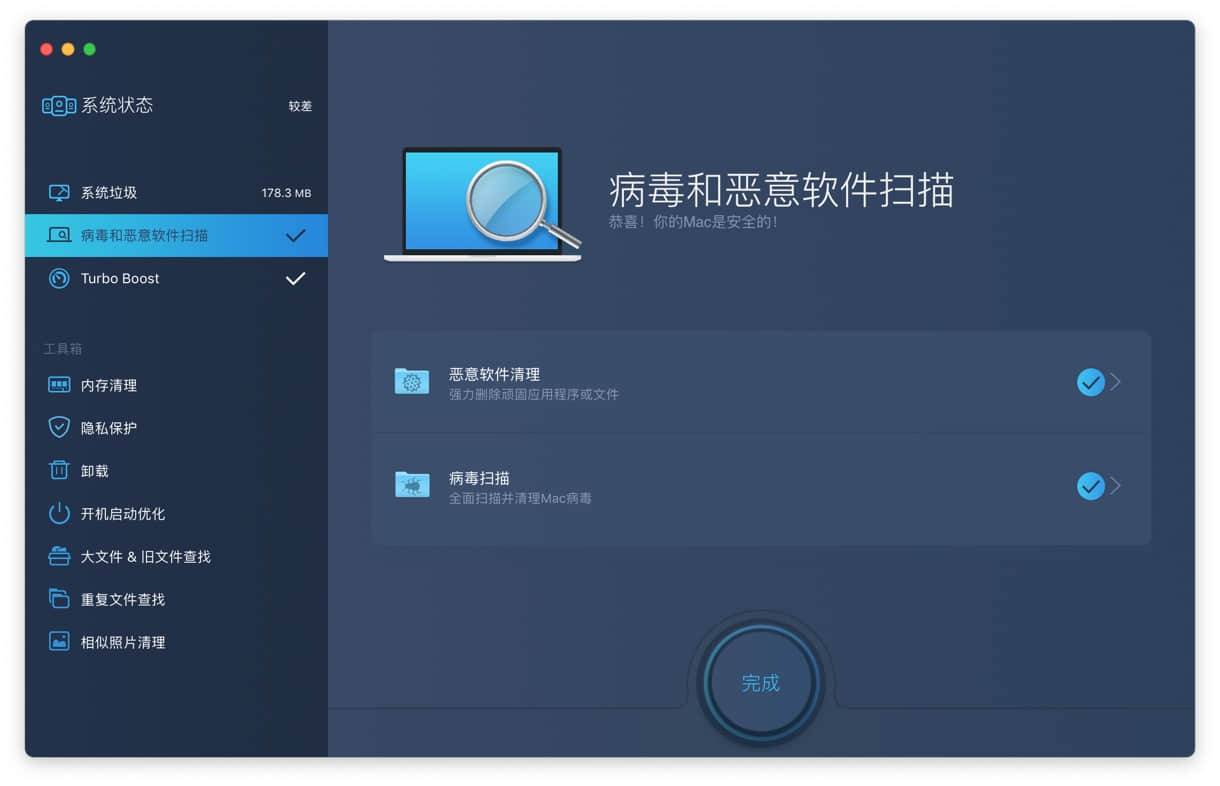The width and height of the screenshot is (1220, 786).
Task: Click the 系统垃圾 monitor icon
Action: [x=59, y=193]
